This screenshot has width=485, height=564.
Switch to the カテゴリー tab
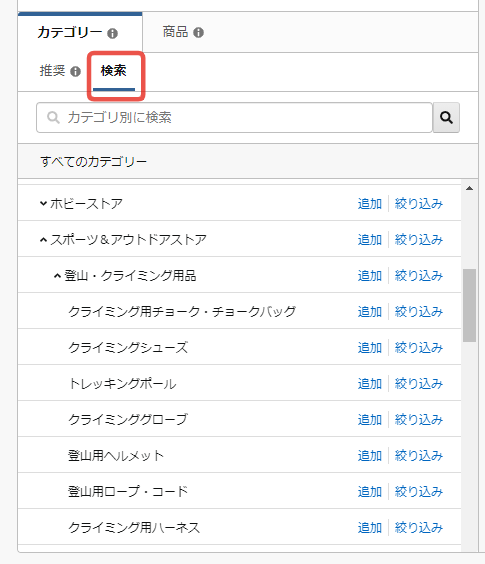[80, 32]
